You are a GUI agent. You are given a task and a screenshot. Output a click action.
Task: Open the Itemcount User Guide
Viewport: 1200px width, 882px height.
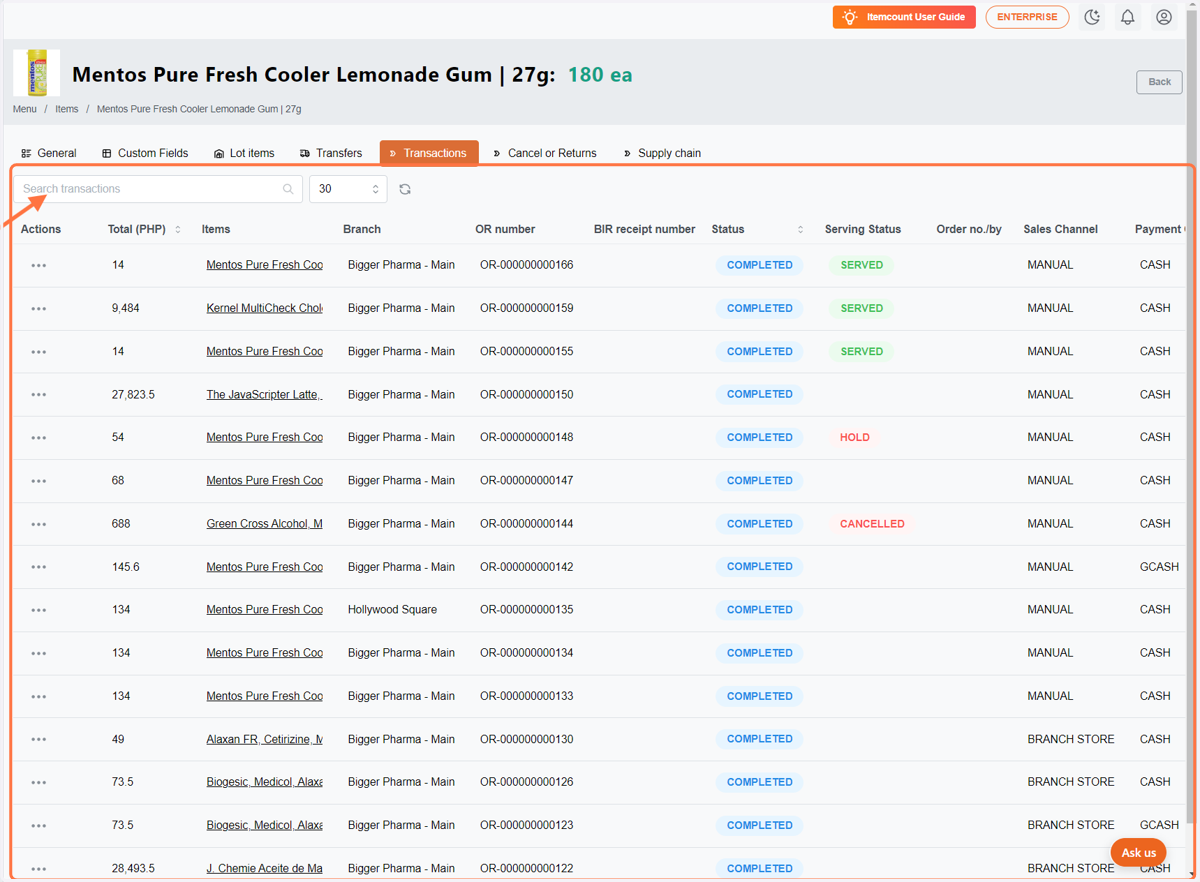tap(904, 17)
